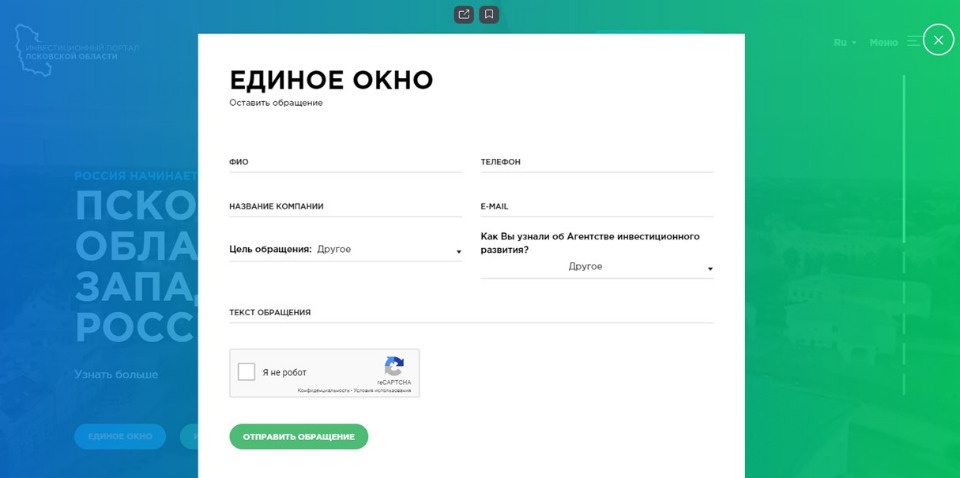Click the Pskov region portal logo
This screenshot has width=960, height=478.
[77, 51]
